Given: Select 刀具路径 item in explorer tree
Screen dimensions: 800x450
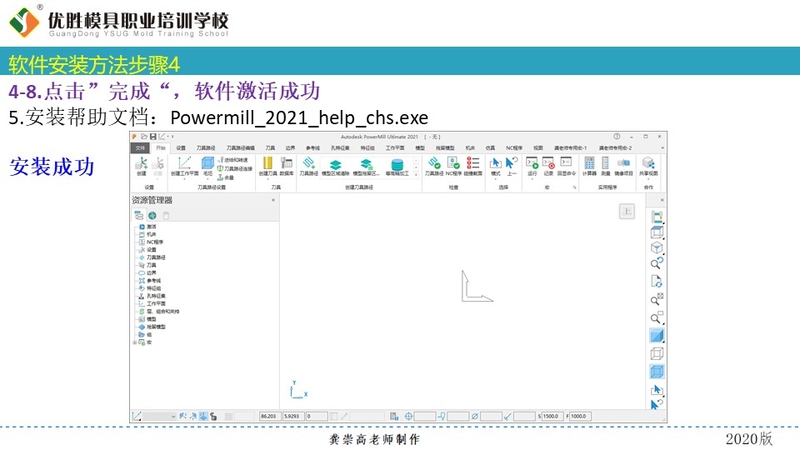Looking at the screenshot, I should point(152,258).
